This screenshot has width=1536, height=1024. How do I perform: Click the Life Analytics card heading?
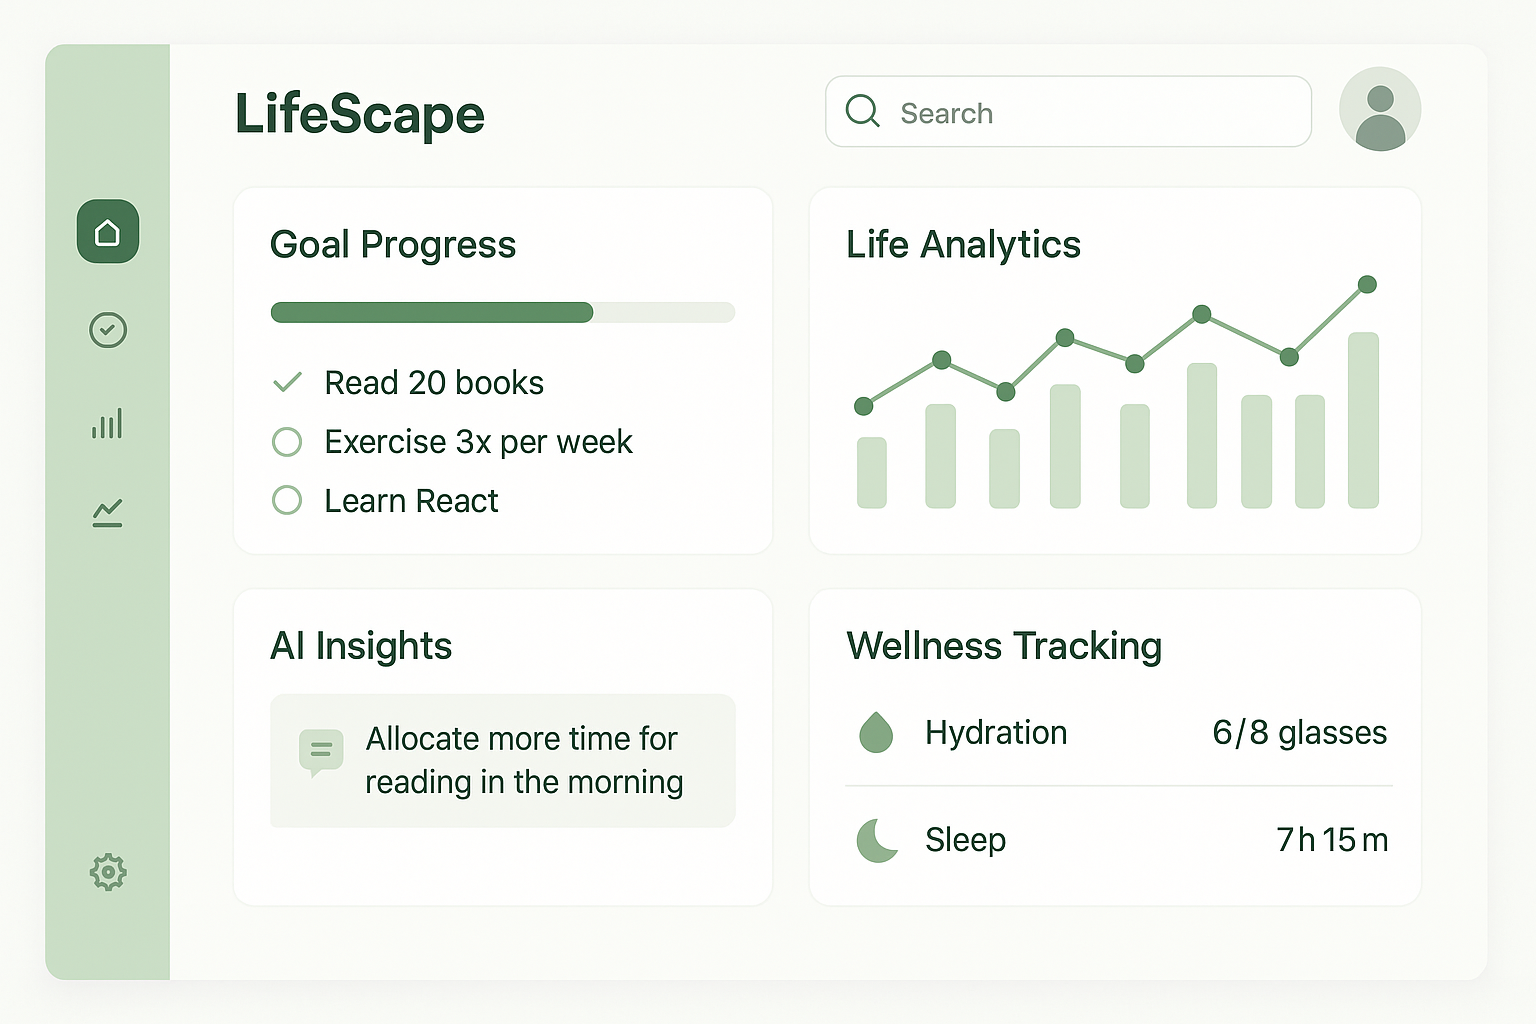coord(963,244)
